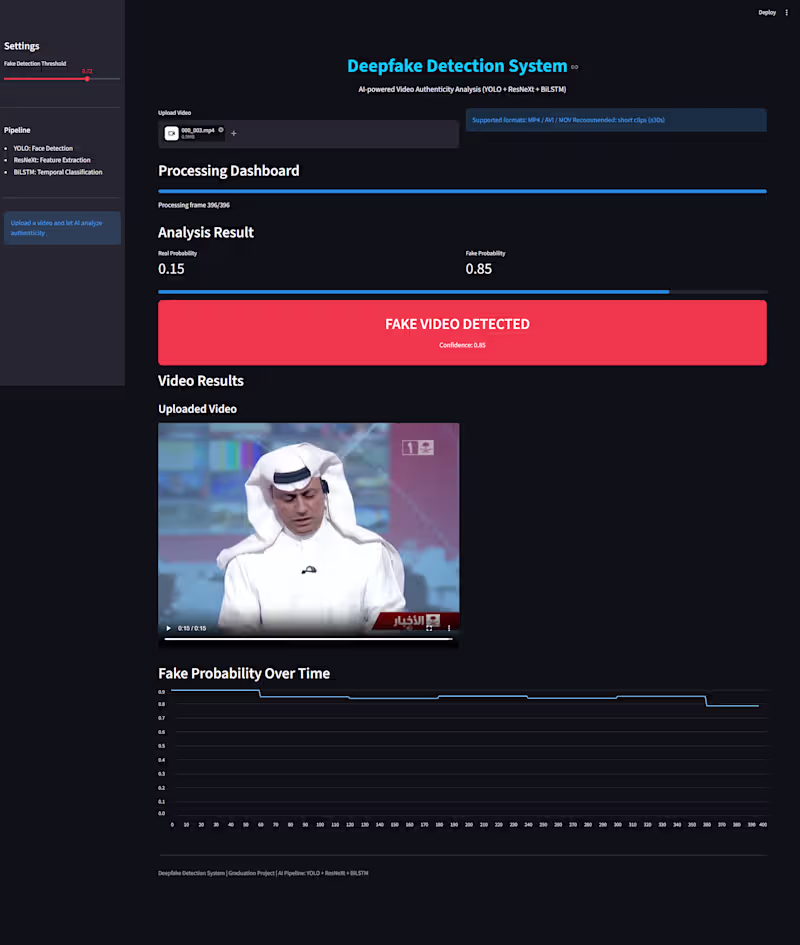
Task: Click the AI-powered Video Authenticity Analysis subtitle
Action: [462, 89]
